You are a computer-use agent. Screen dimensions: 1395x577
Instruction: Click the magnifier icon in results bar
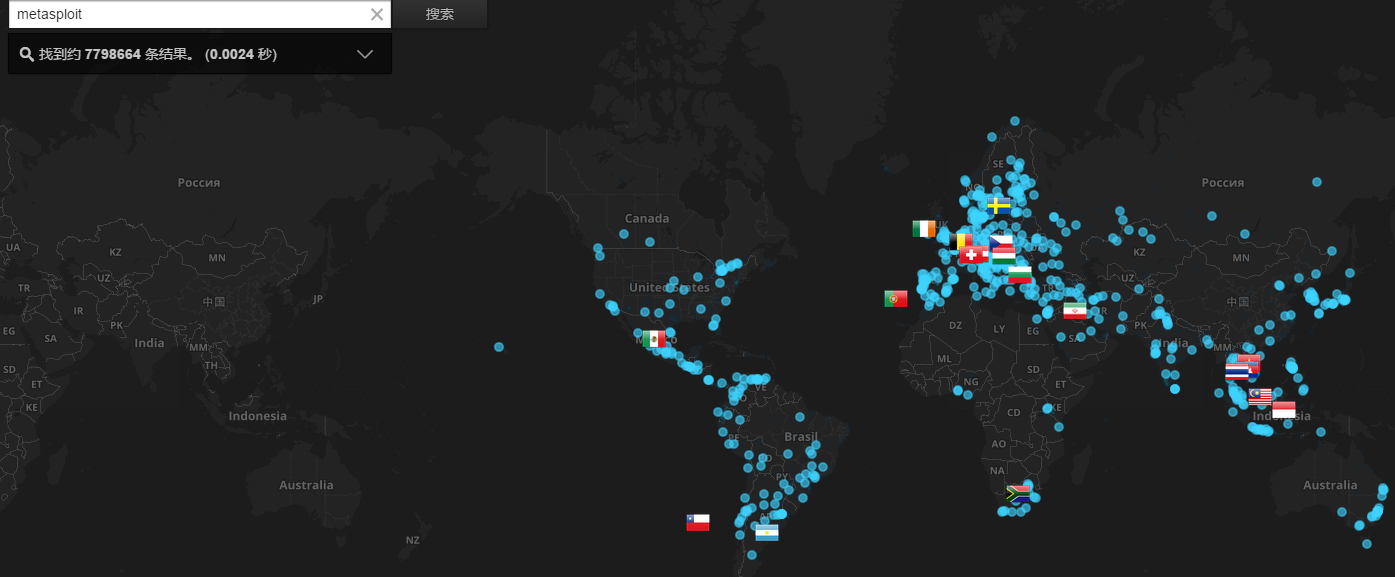(x=26, y=54)
